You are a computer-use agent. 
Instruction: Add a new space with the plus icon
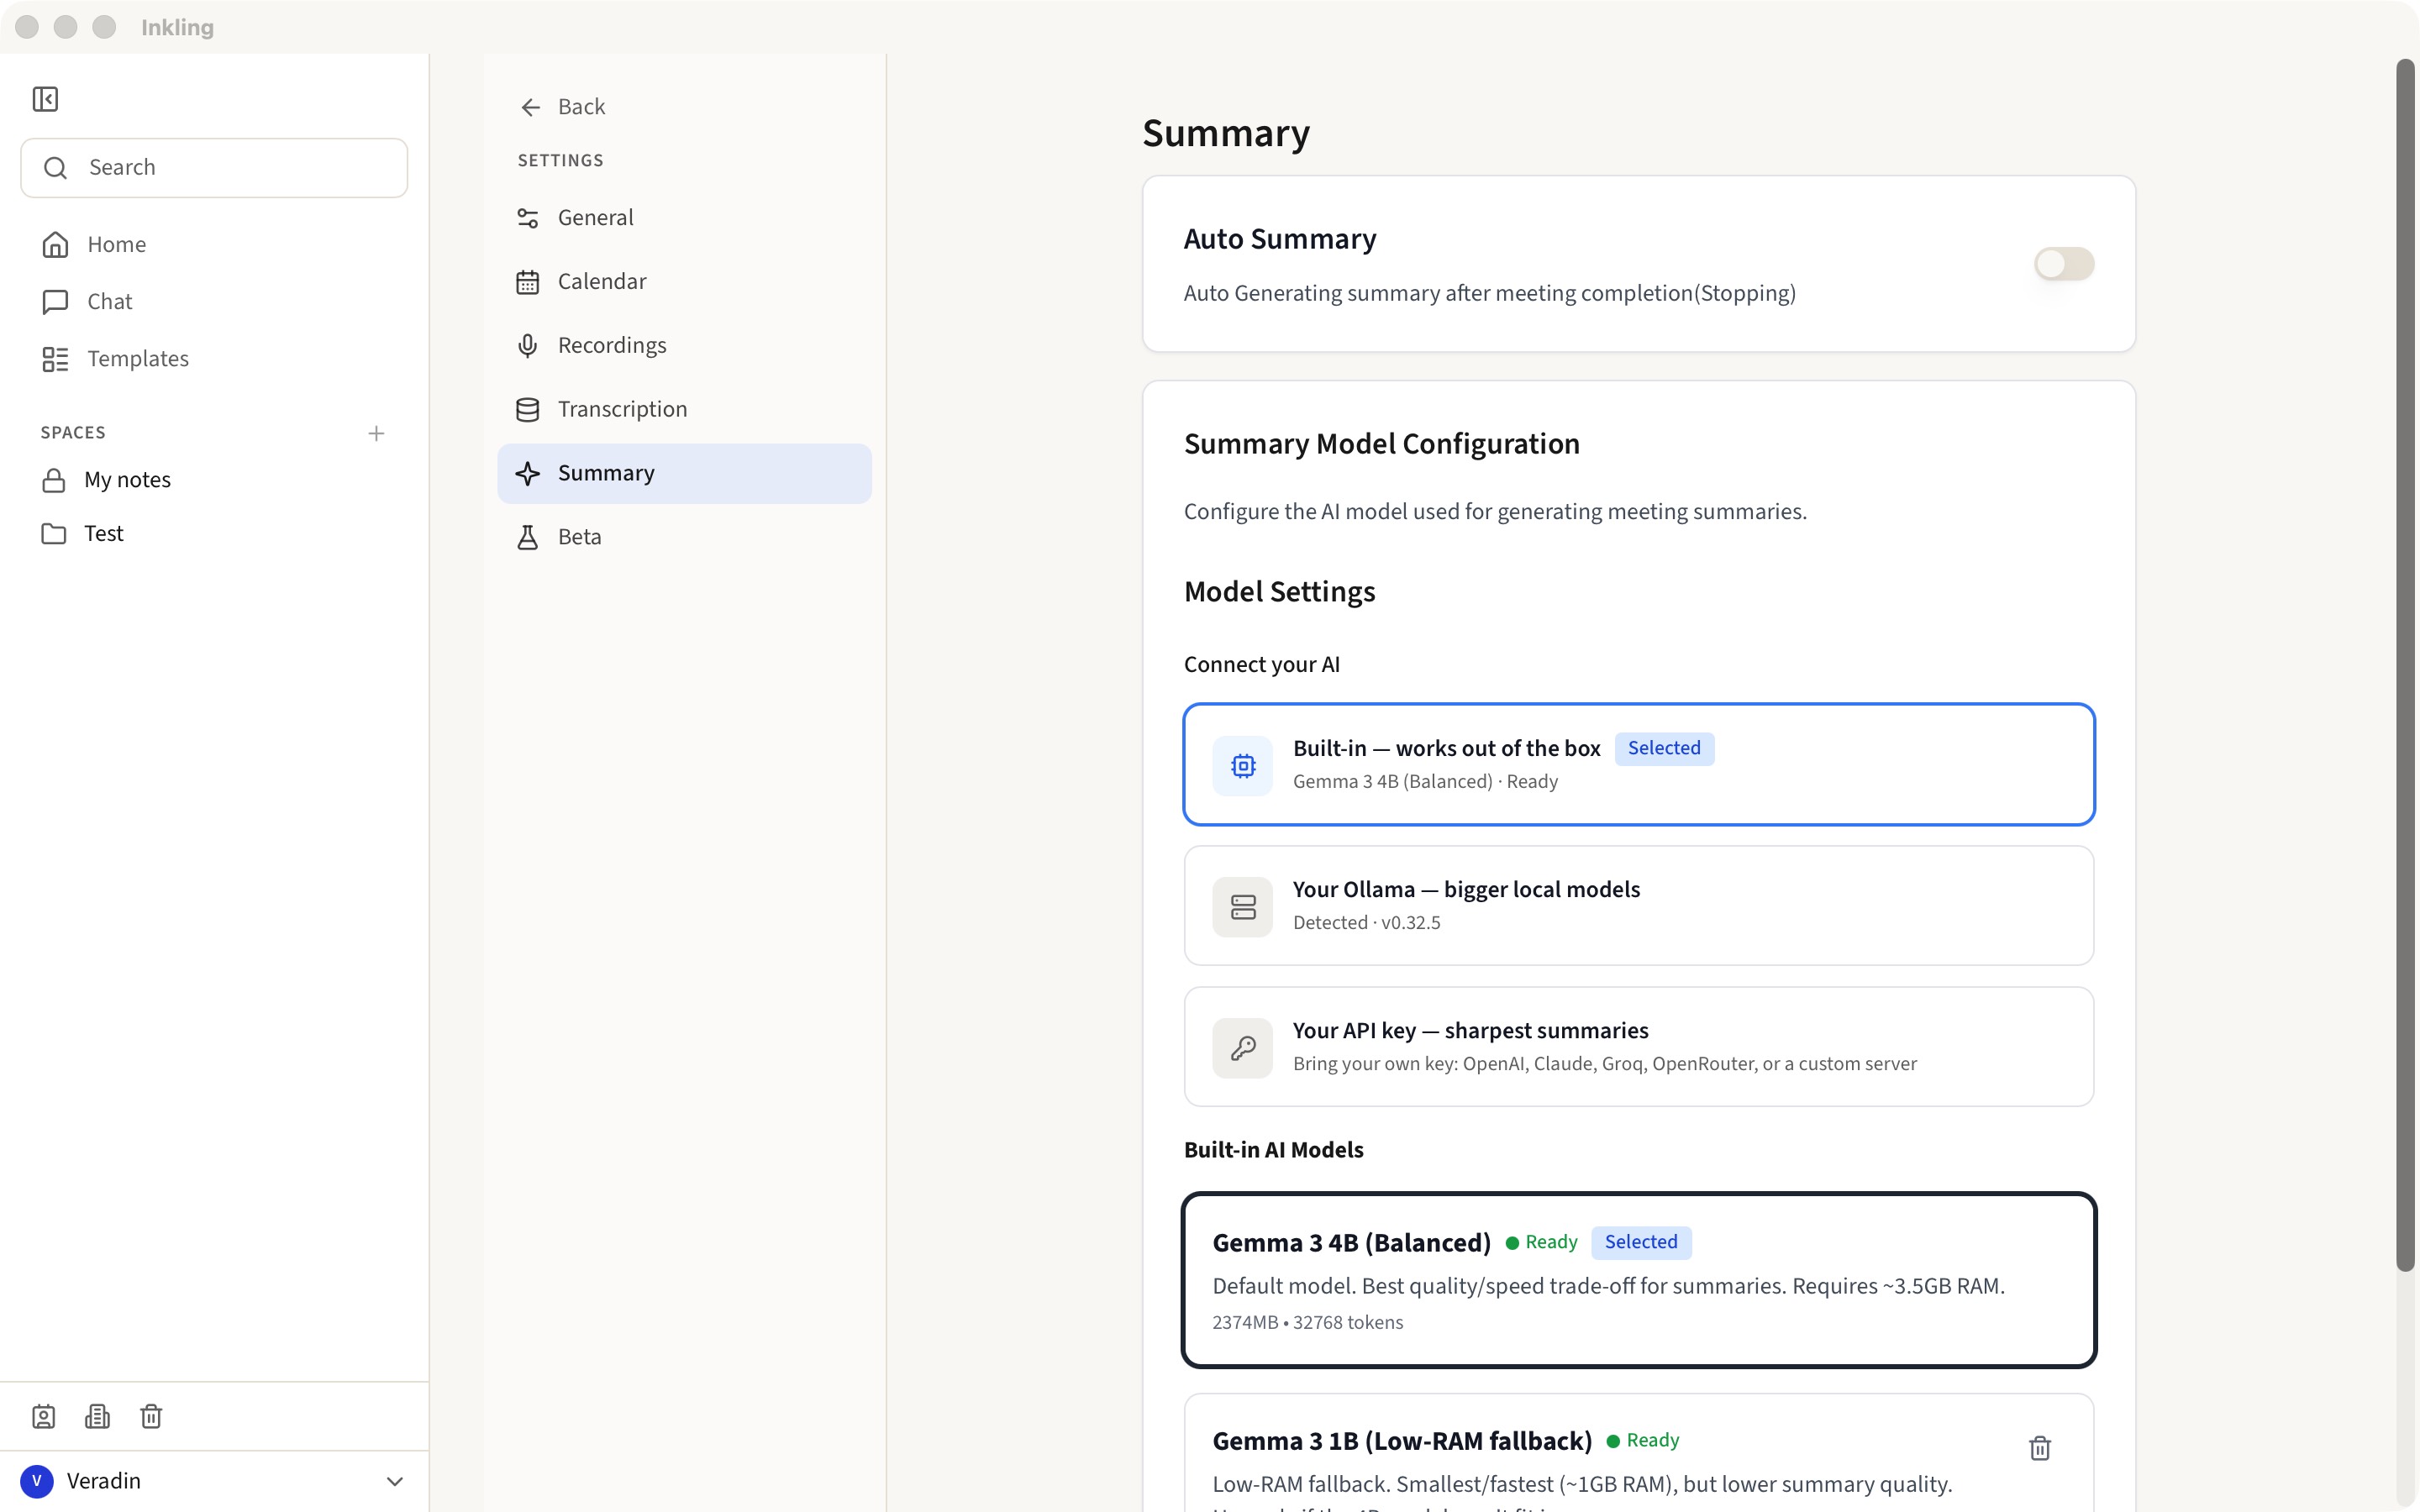click(x=376, y=433)
